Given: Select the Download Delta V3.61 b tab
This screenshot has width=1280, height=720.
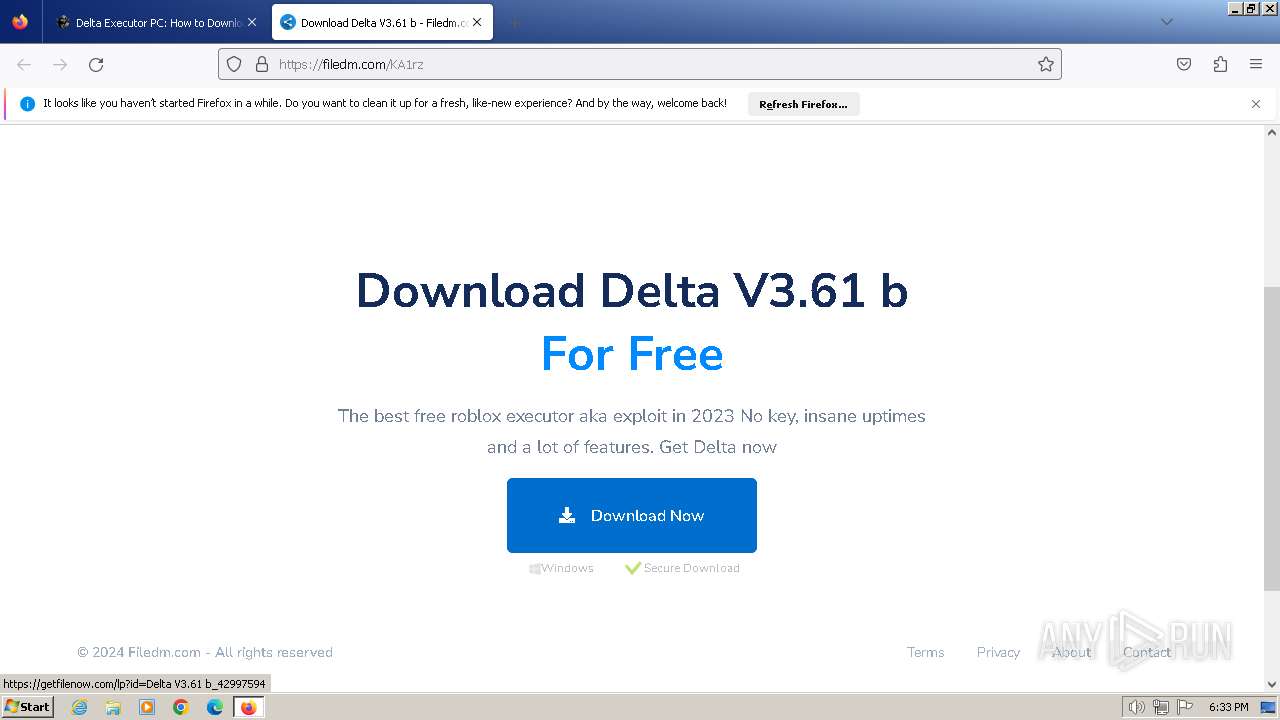Looking at the screenshot, I should point(382,22).
